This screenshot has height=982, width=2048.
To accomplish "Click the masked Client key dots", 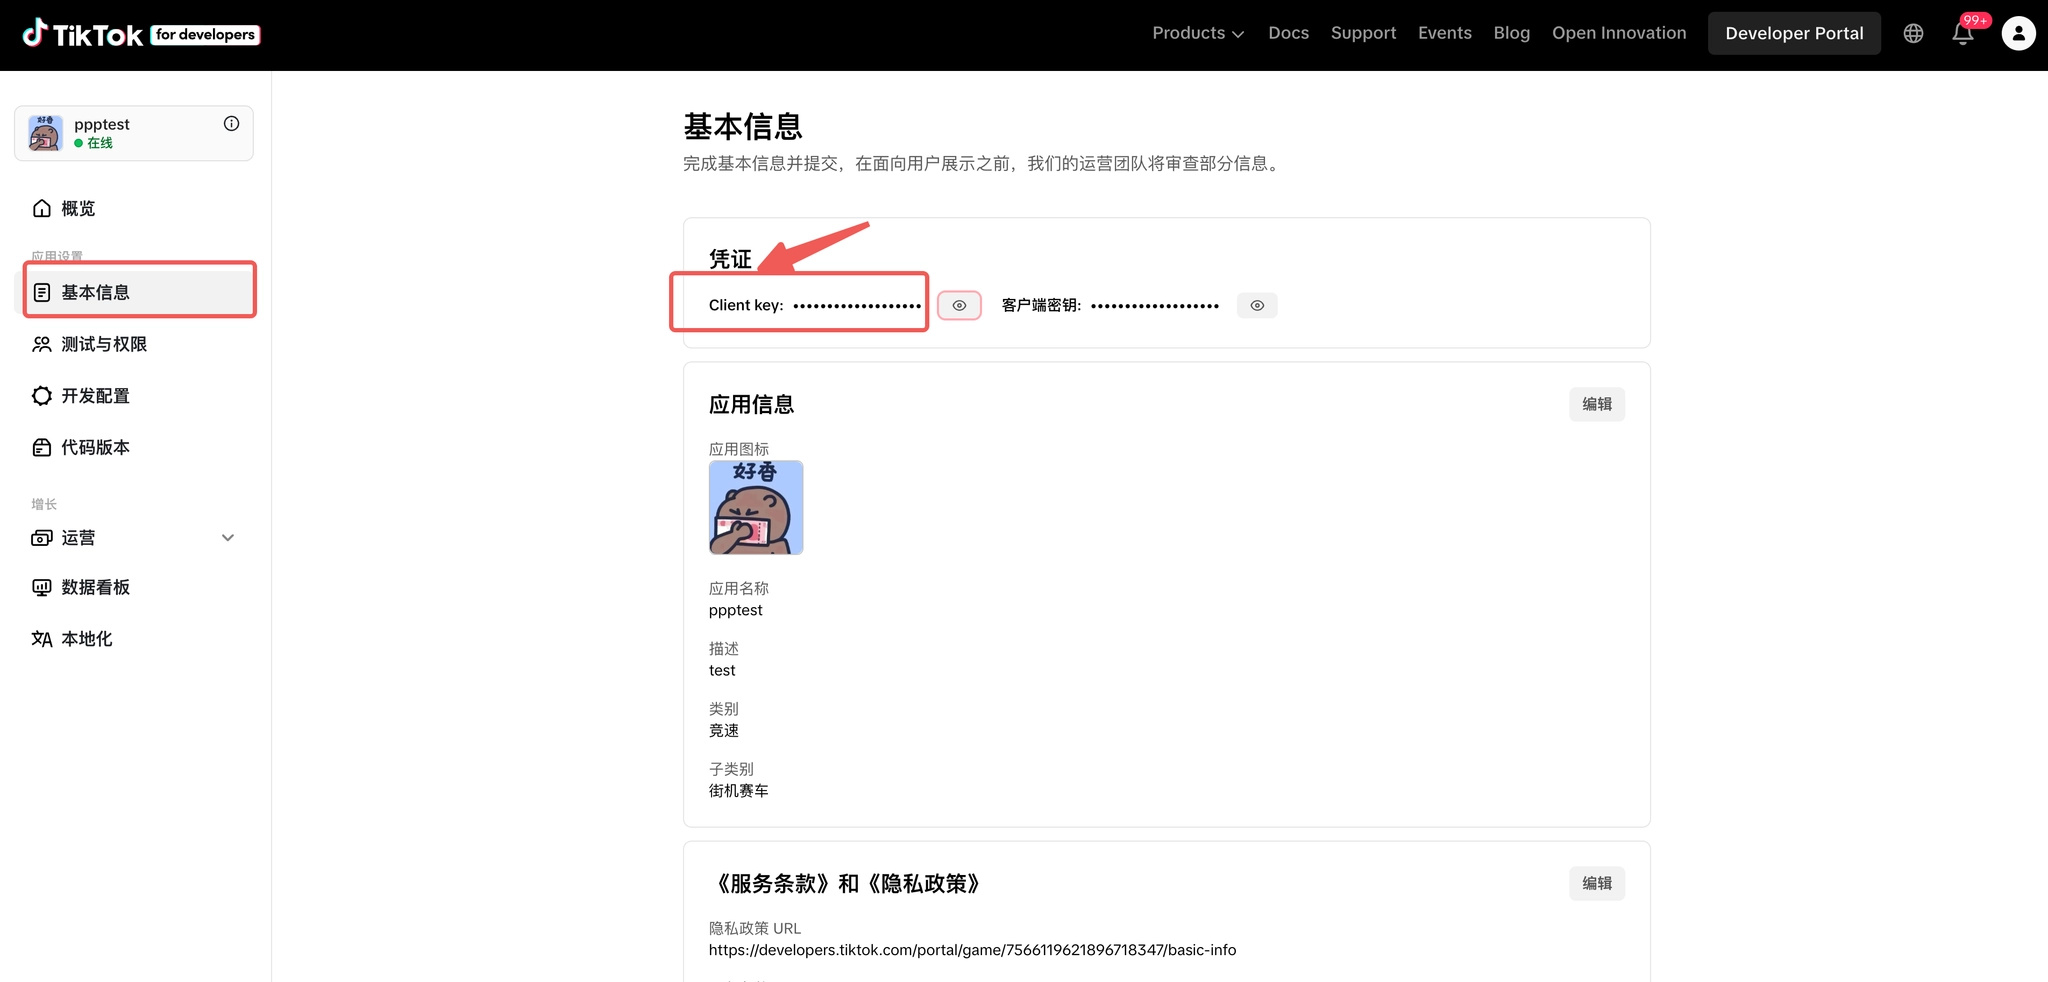I will (x=857, y=305).
